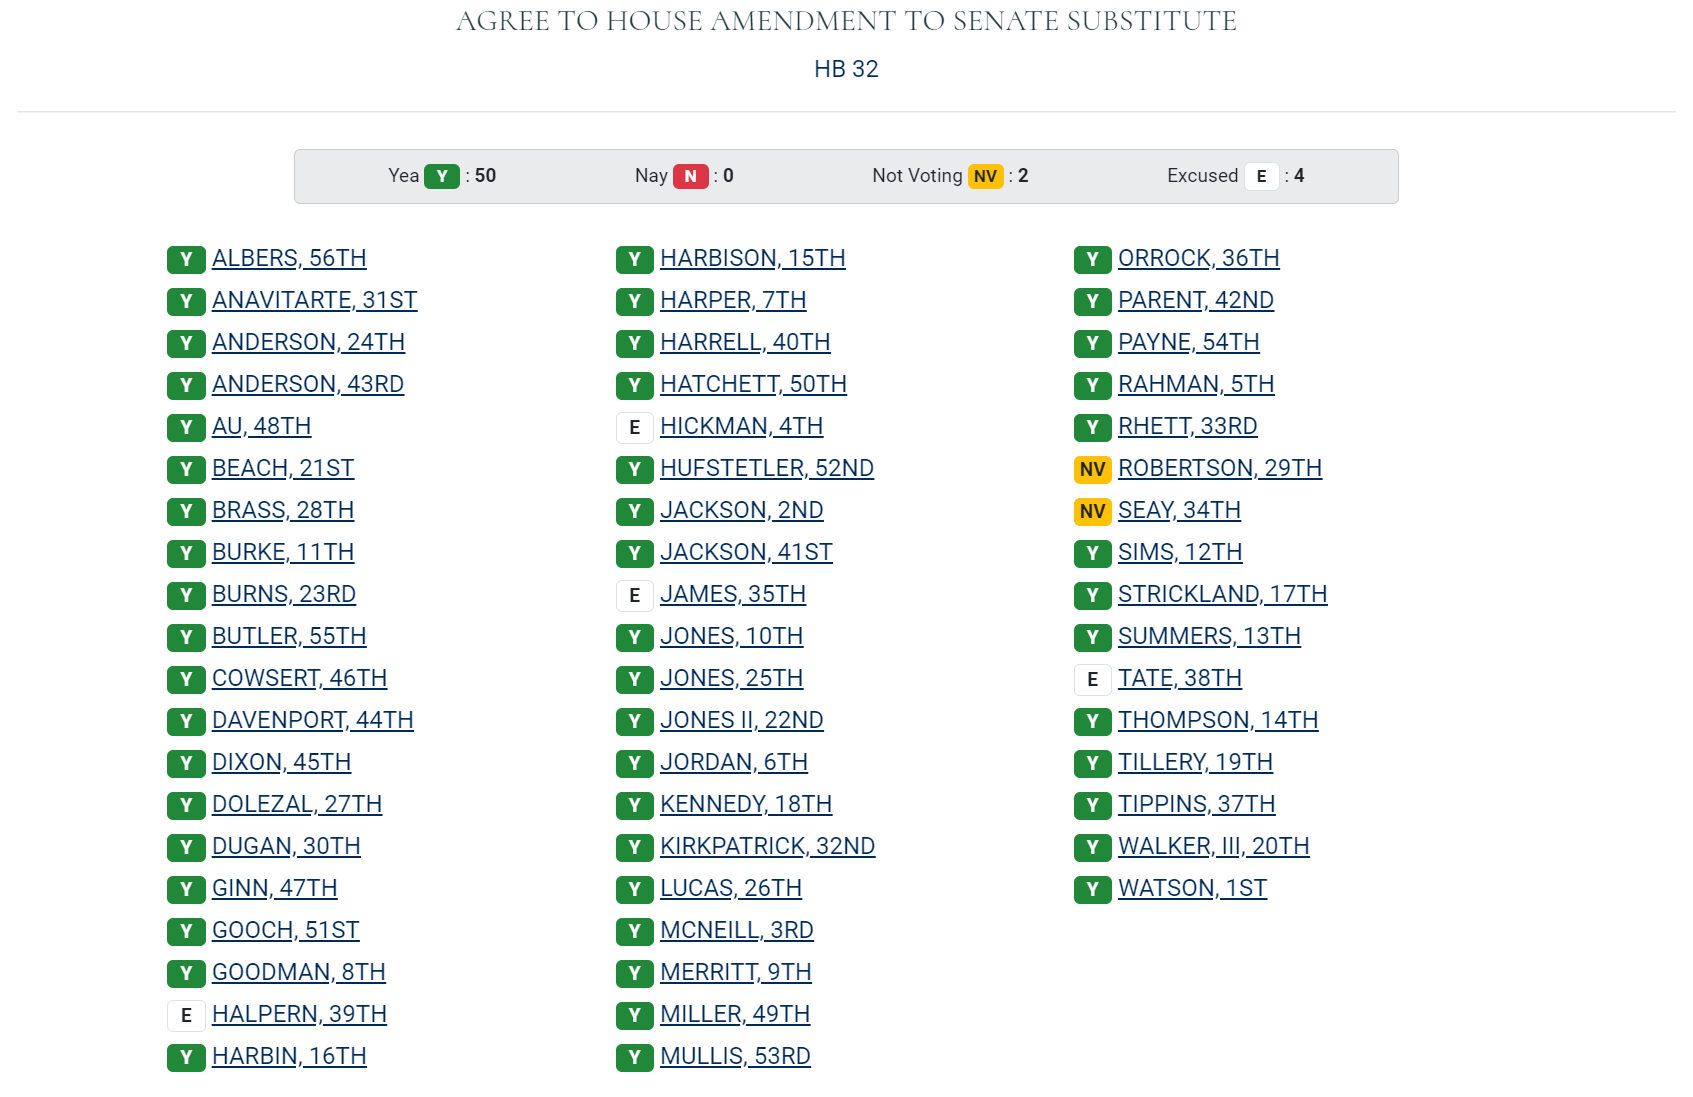Click the green Y badge beside Yea tally

click(x=442, y=176)
